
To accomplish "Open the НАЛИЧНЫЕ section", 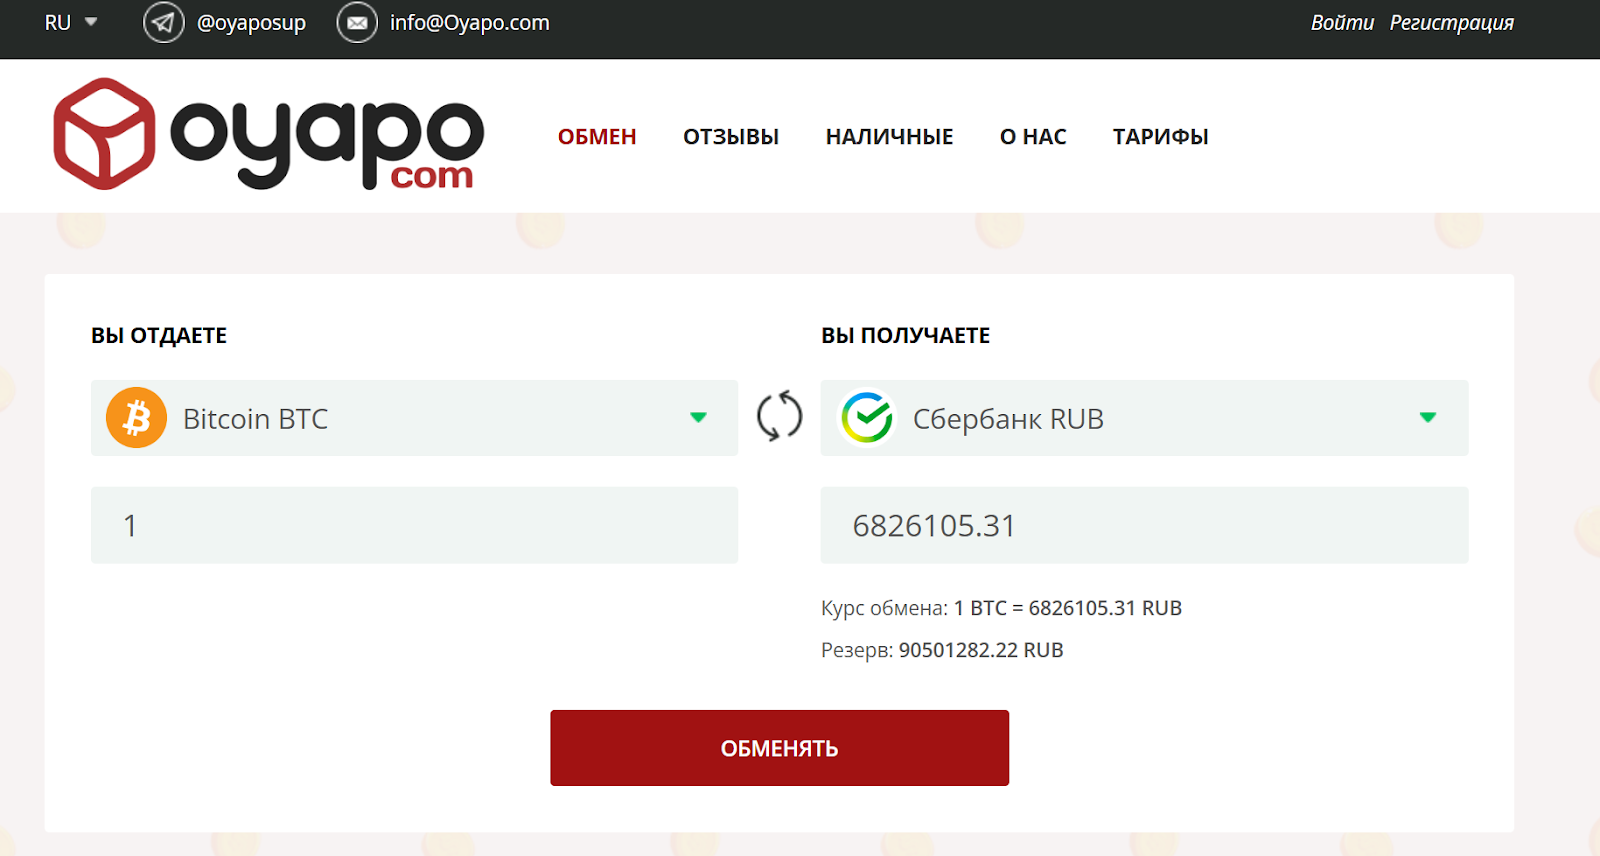I will click(x=889, y=137).
